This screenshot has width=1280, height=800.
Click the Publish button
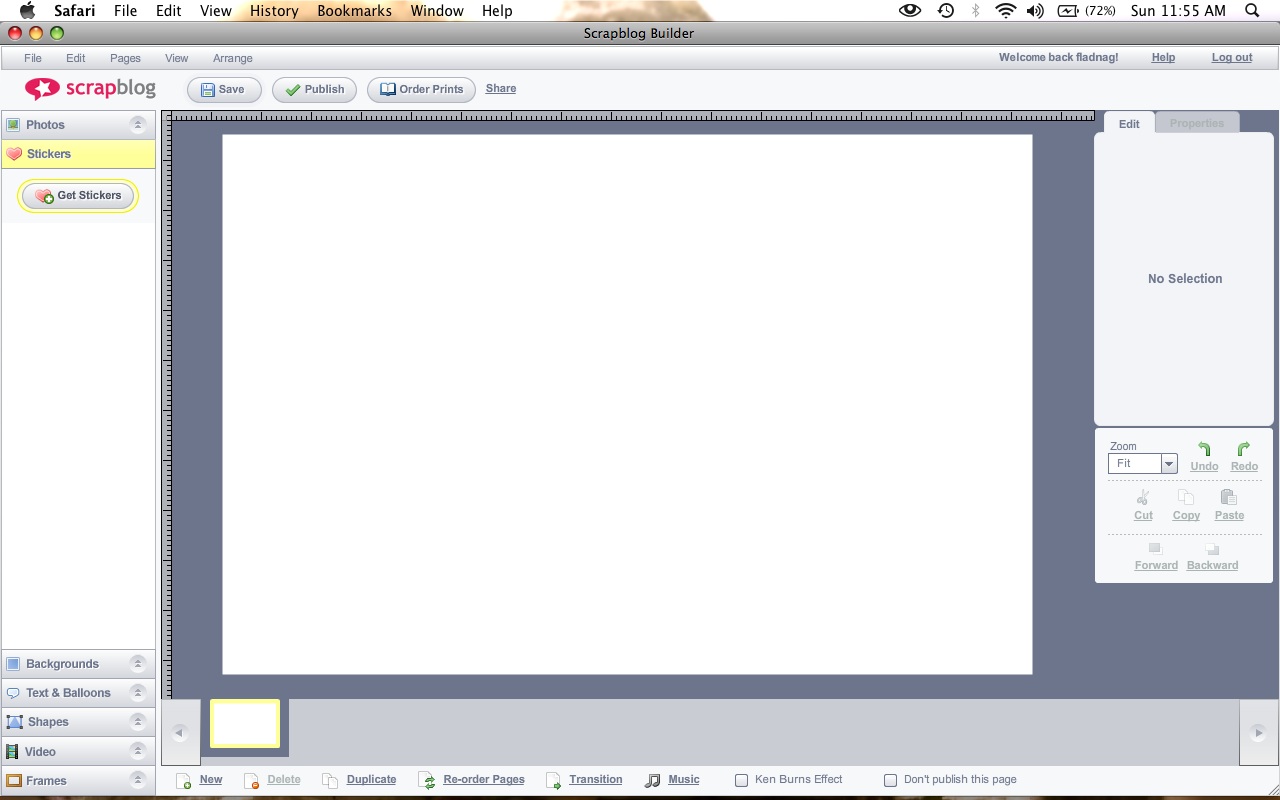pos(314,89)
